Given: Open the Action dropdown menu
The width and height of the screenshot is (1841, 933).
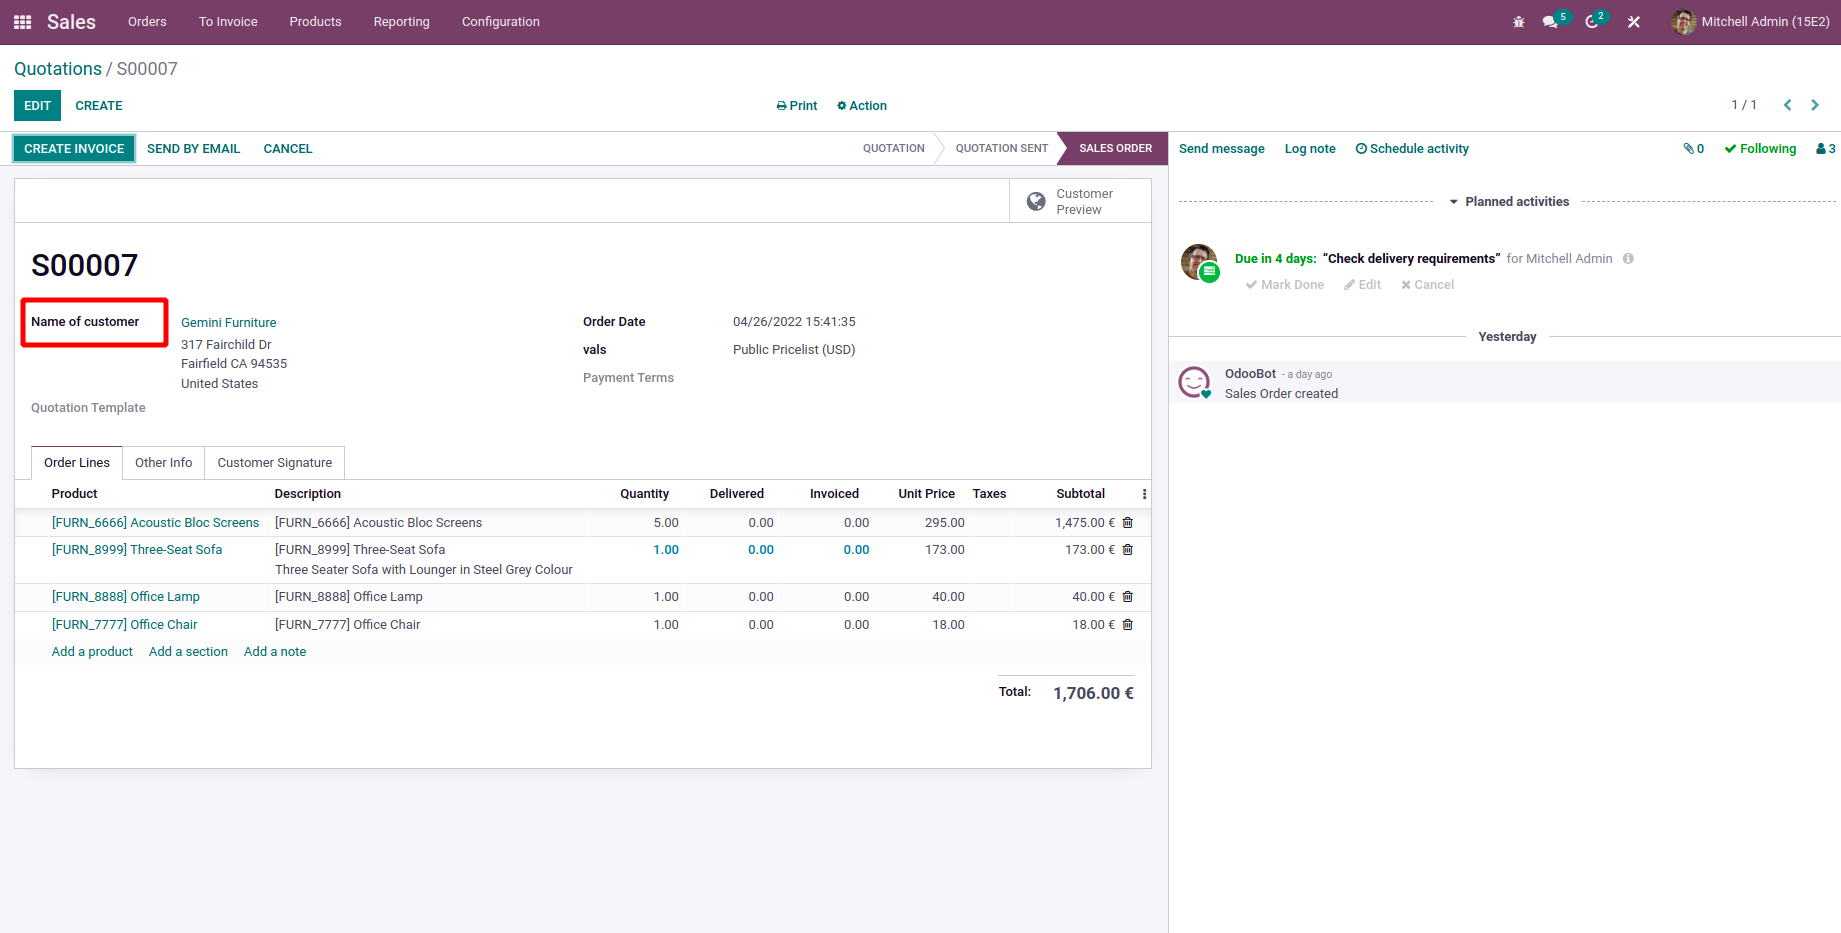Looking at the screenshot, I should [862, 106].
